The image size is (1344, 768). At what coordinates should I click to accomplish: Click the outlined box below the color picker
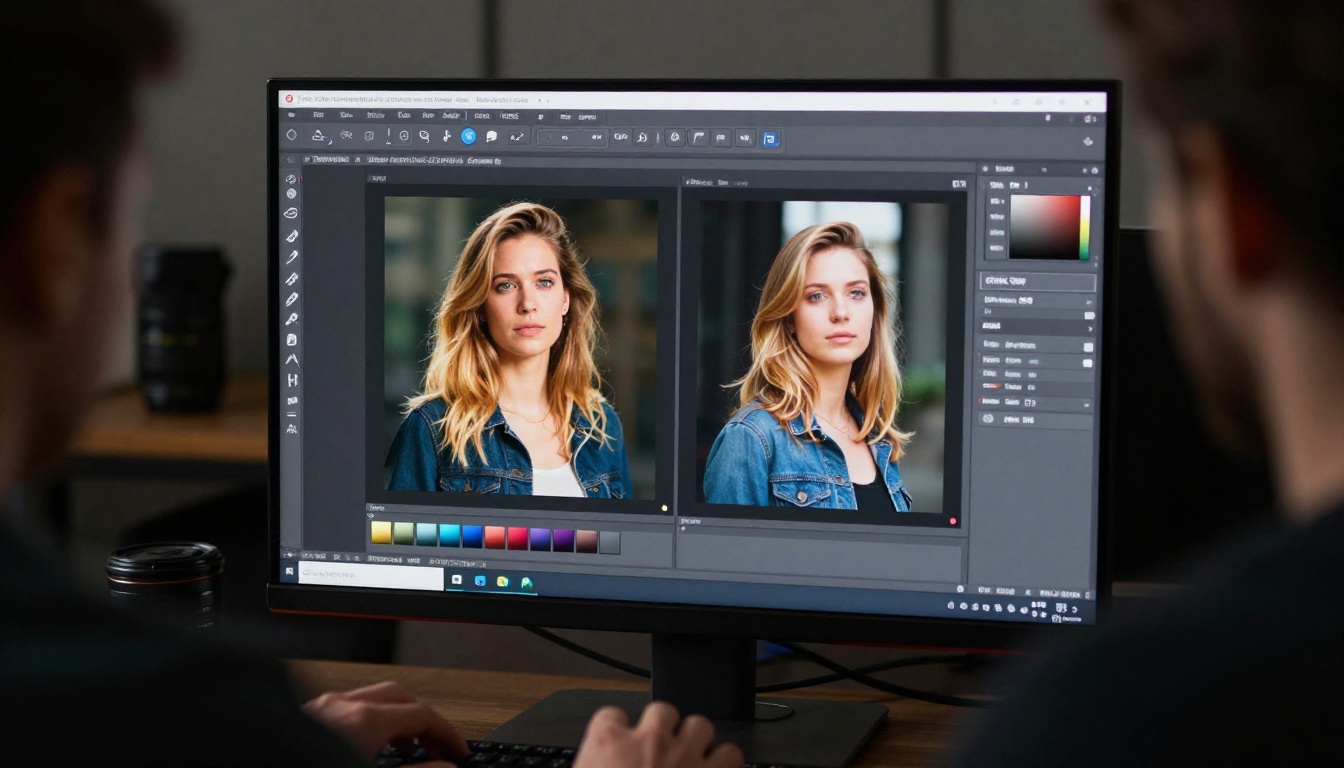(x=1038, y=282)
